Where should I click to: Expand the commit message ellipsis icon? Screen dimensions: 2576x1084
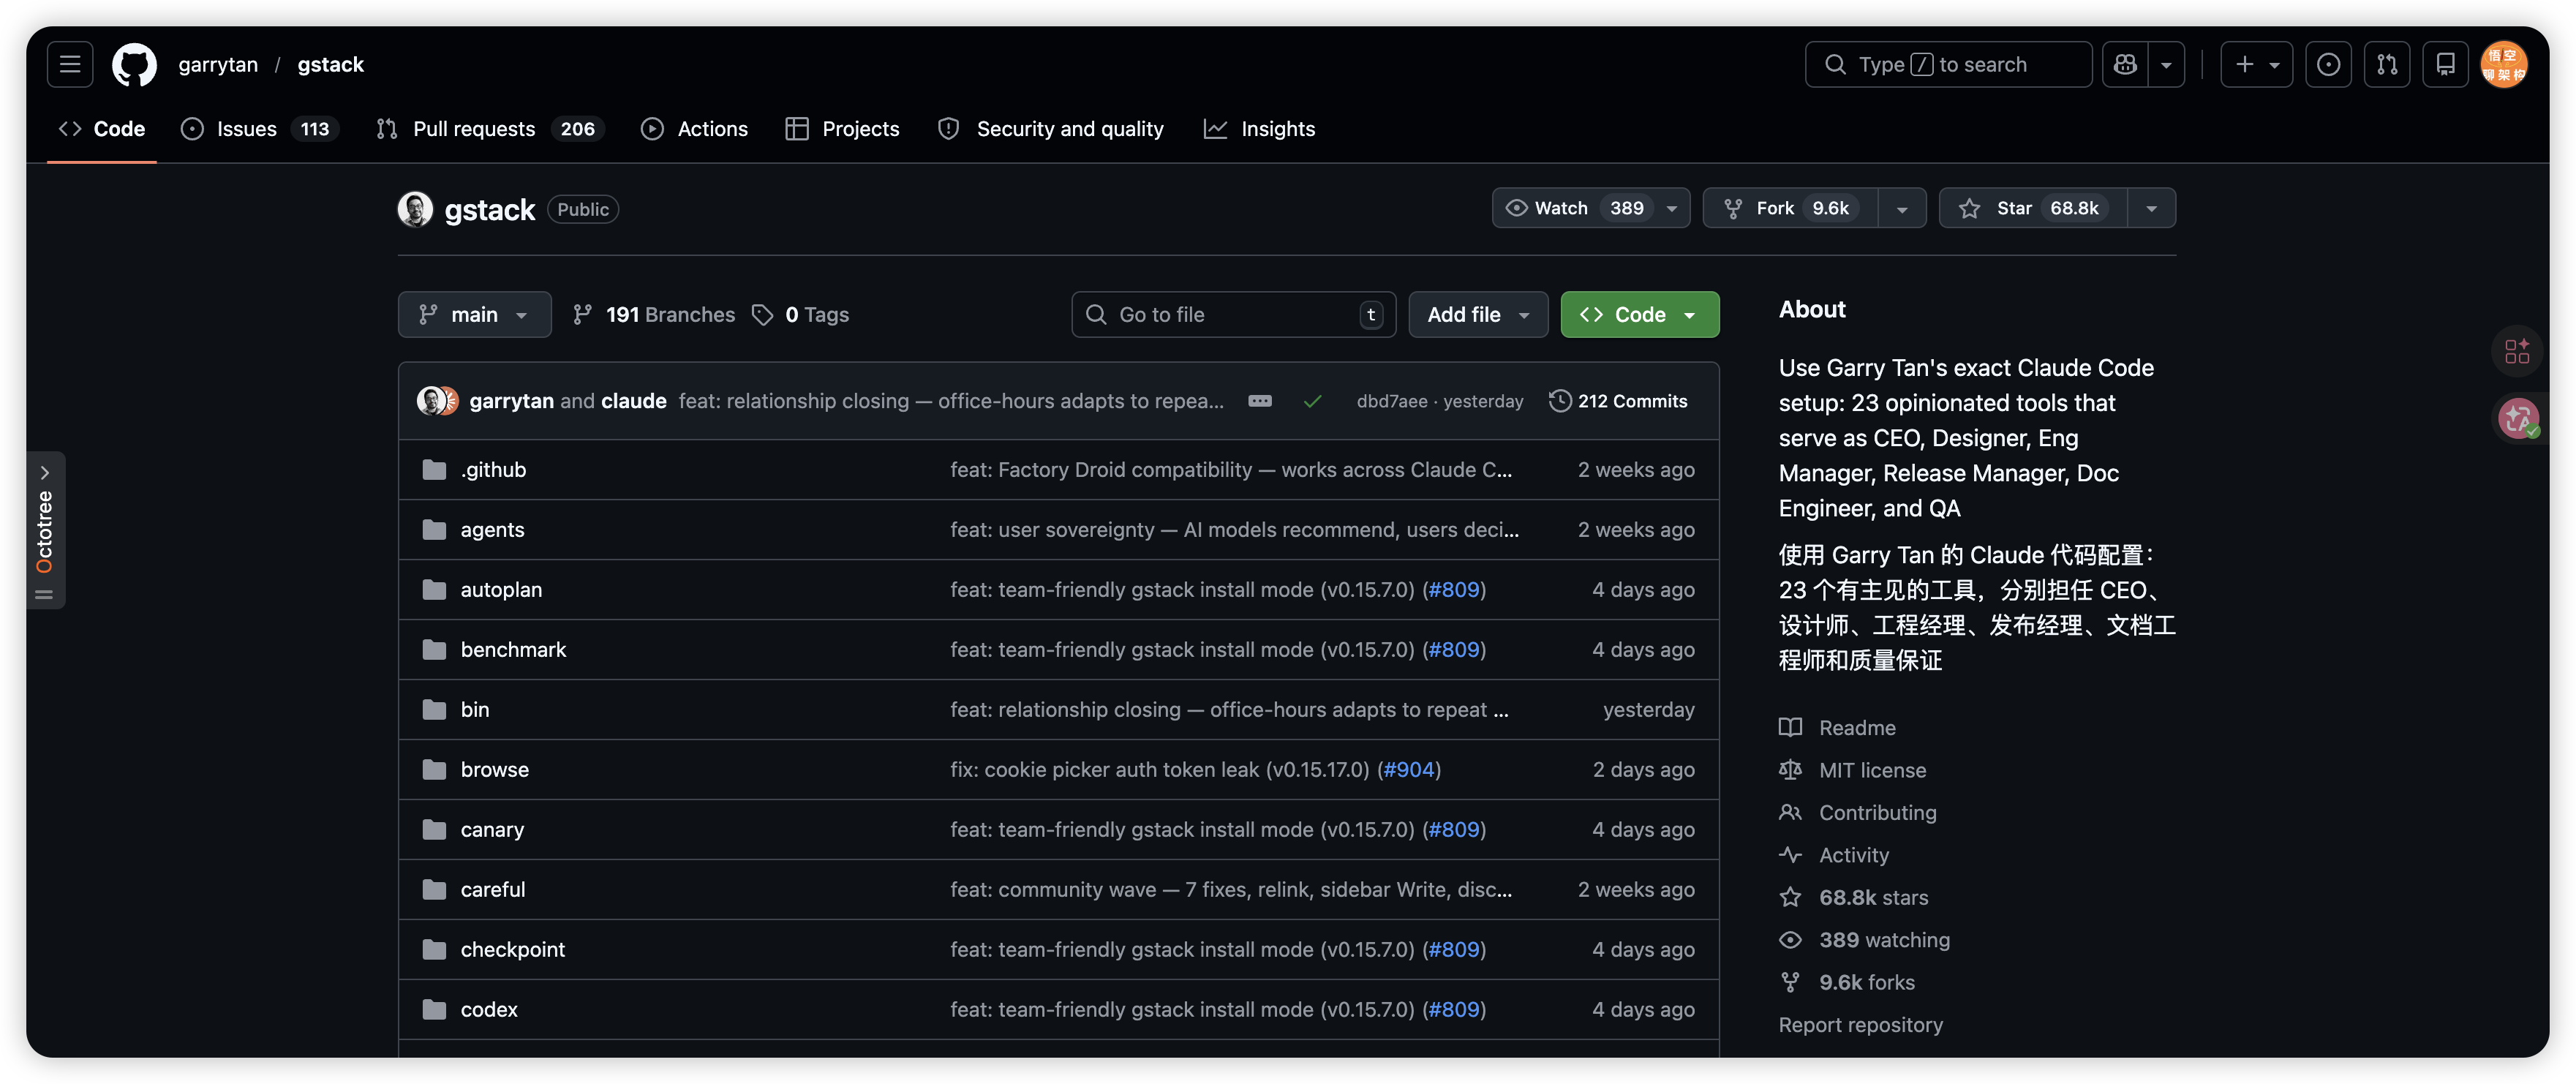point(1260,401)
